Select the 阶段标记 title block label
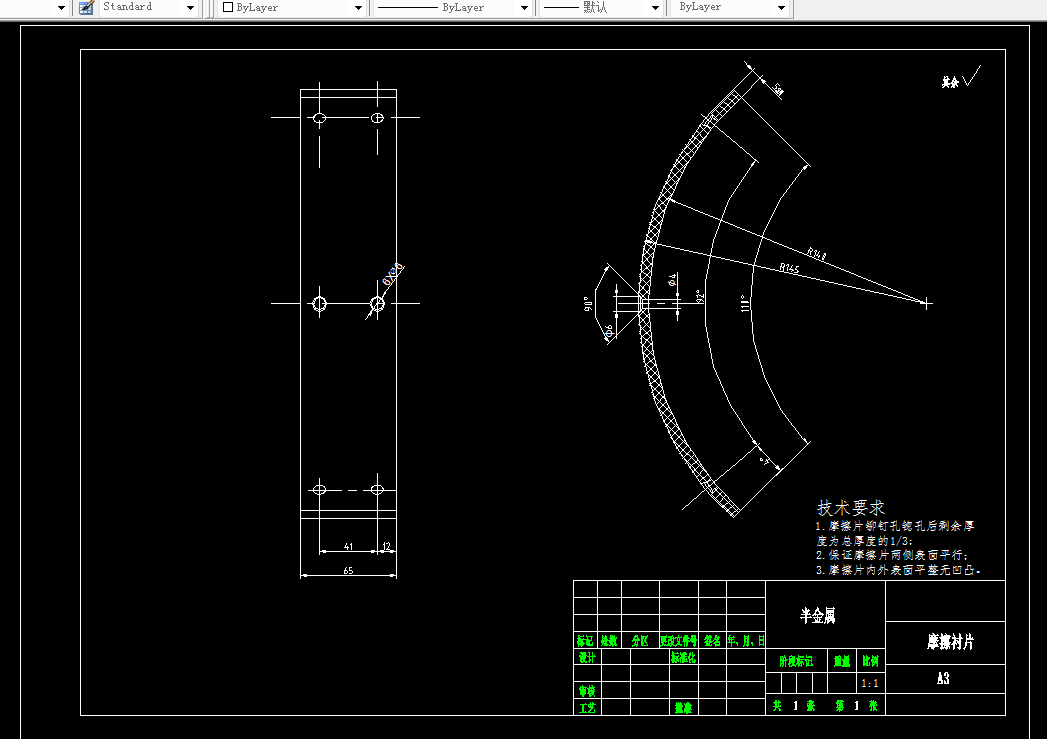Screen dimensions: 1047x739 click(796, 662)
